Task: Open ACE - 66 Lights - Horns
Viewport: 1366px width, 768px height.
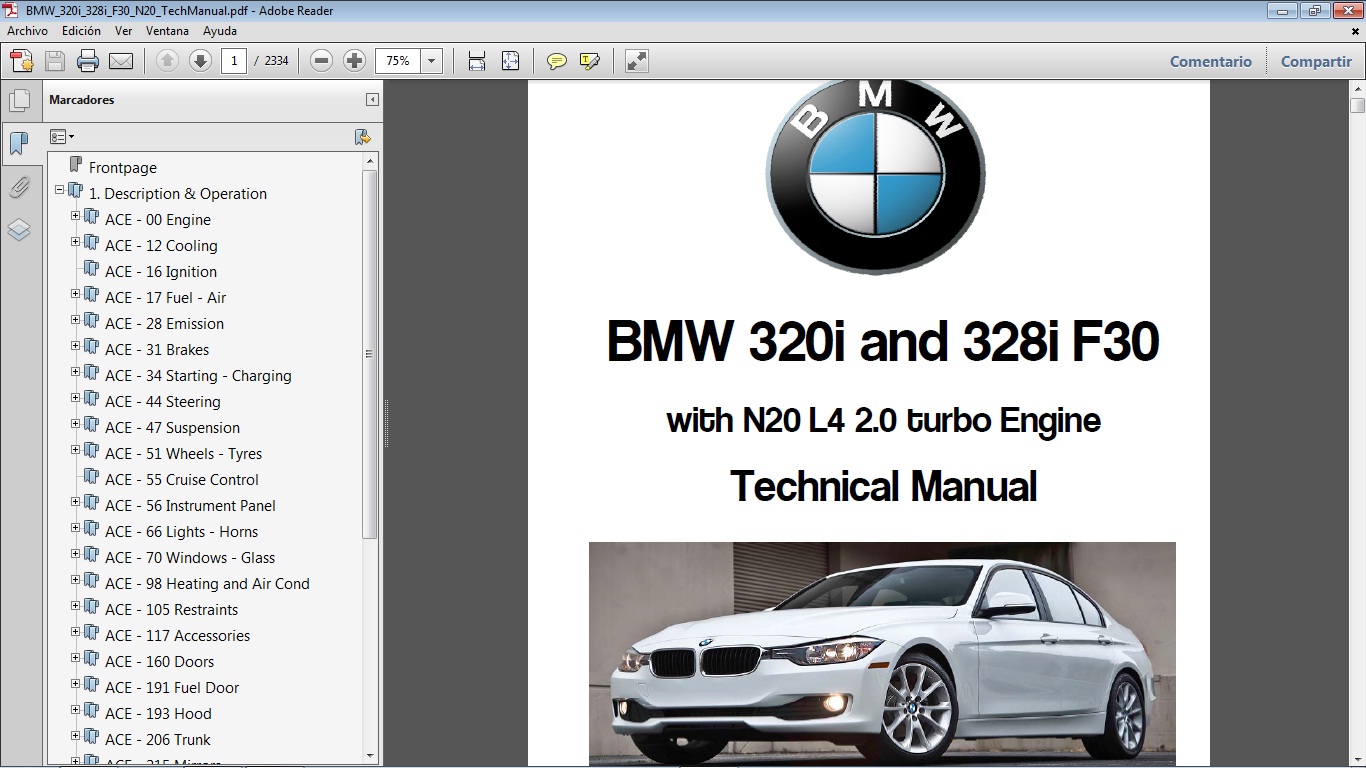Action: coord(182,532)
